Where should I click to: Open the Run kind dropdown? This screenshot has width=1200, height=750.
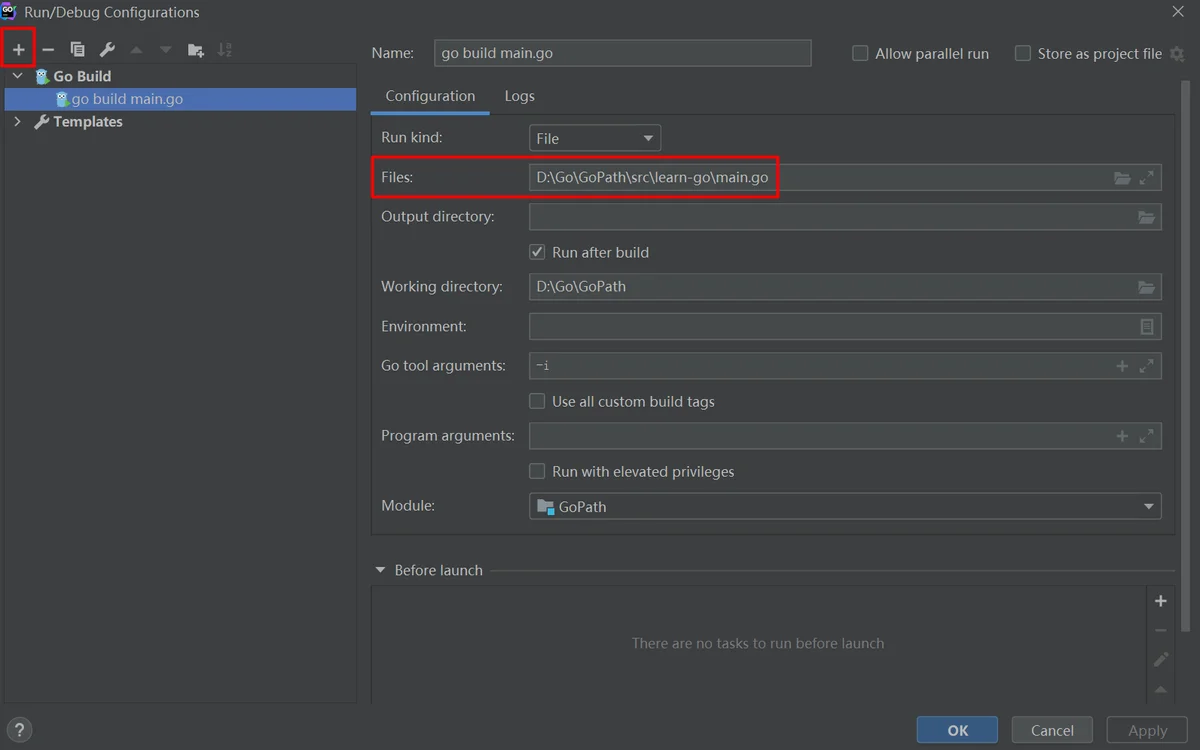click(x=595, y=138)
